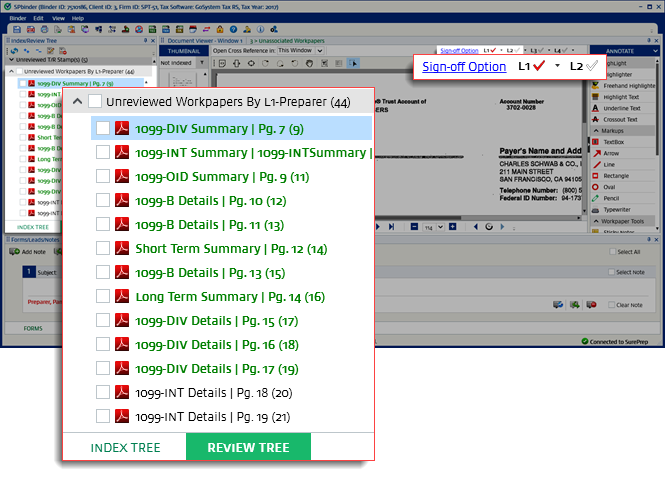Collapse Unreviewed Workpapers By L1-Preparer group
This screenshot has height=484, width=665.
[x=77, y=102]
